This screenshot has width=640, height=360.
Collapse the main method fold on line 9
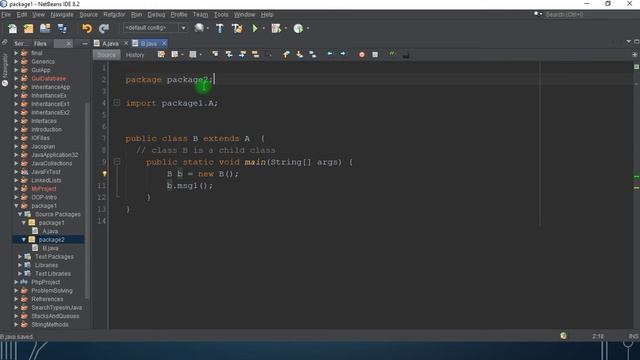pos(117,162)
